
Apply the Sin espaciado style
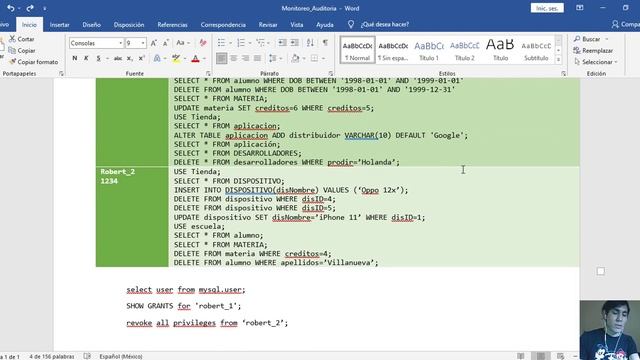tap(393, 50)
